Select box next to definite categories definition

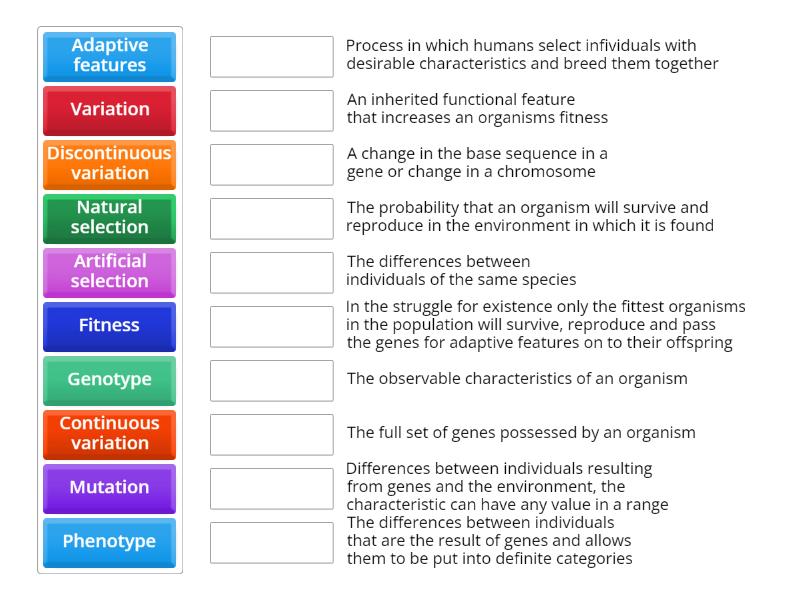click(272, 543)
